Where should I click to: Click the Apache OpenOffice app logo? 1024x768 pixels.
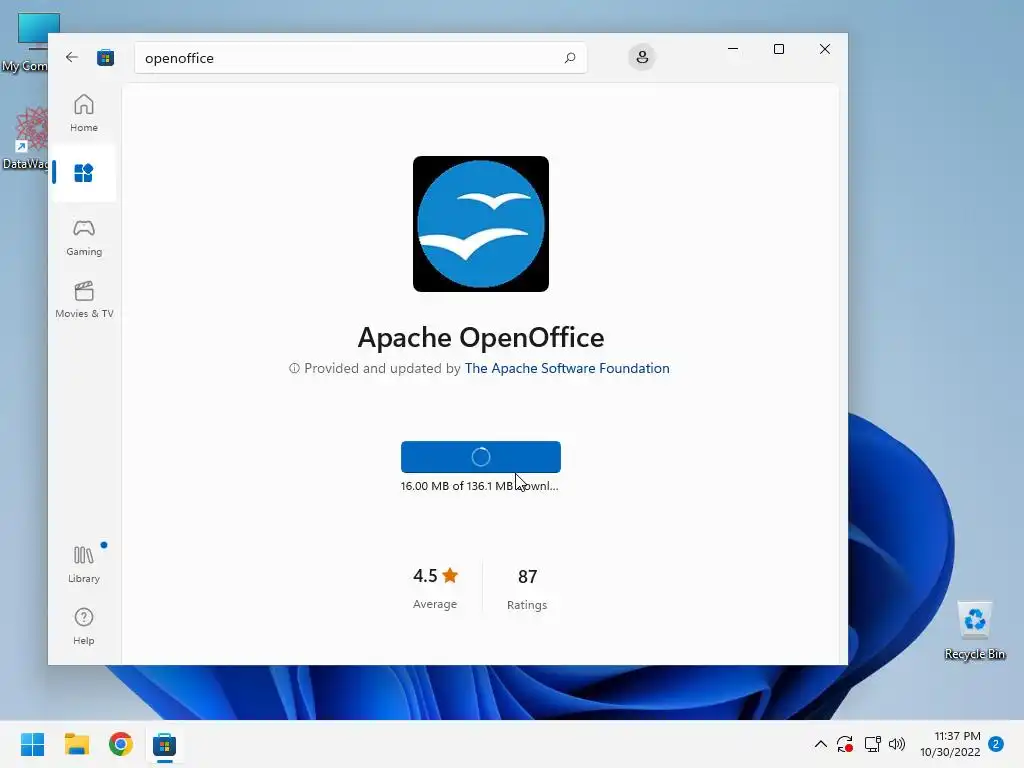point(481,224)
